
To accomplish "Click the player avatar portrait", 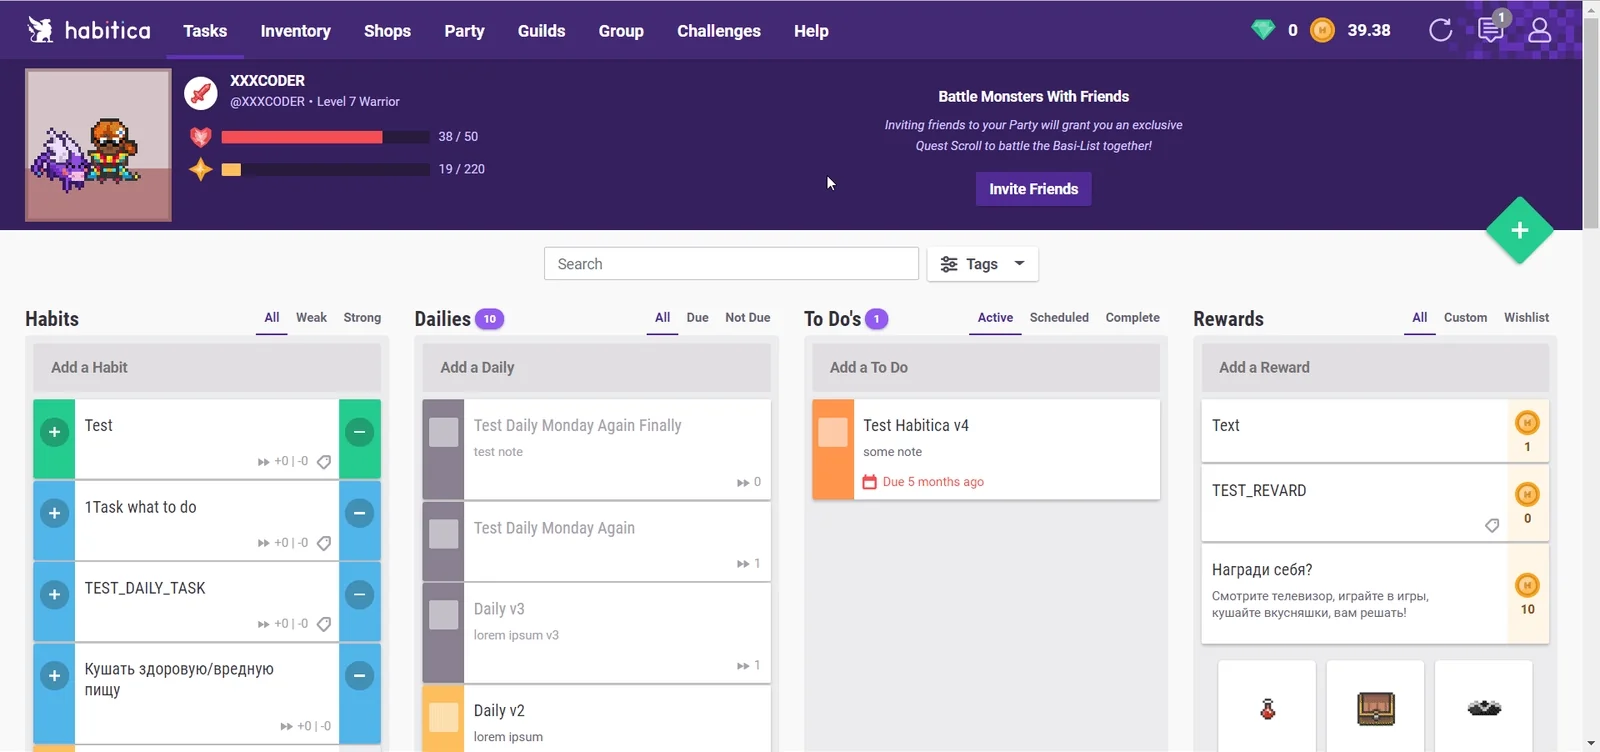I will click(98, 145).
